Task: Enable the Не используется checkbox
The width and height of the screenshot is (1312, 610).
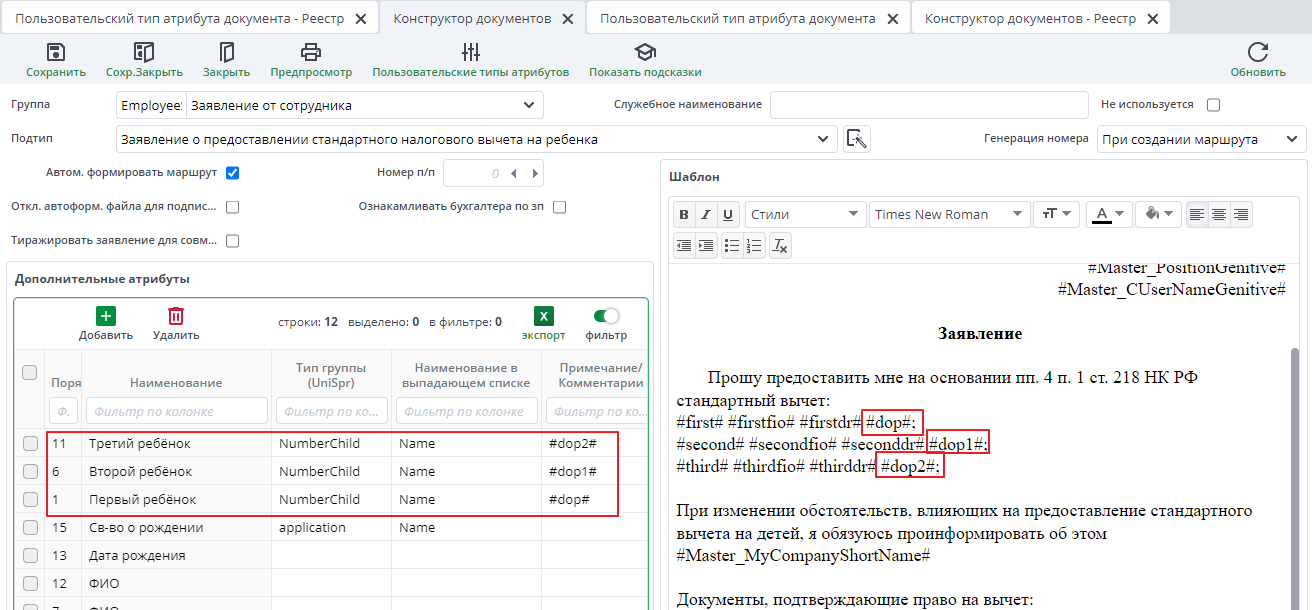Action: tap(1211, 104)
